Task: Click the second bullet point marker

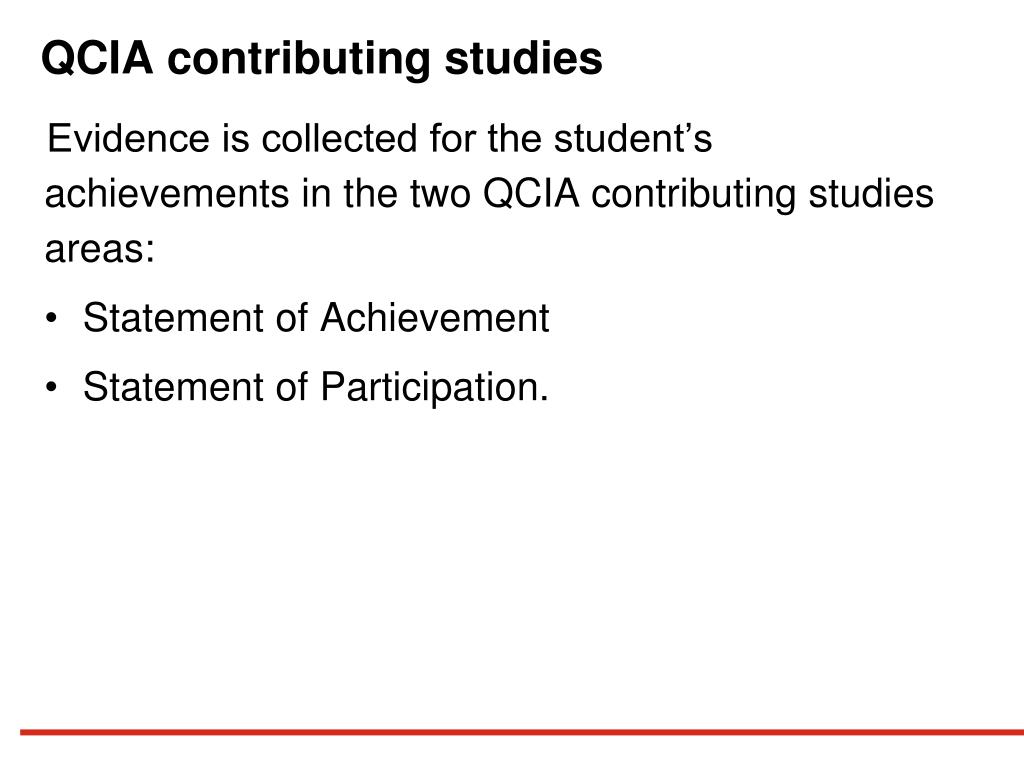Action: point(52,387)
